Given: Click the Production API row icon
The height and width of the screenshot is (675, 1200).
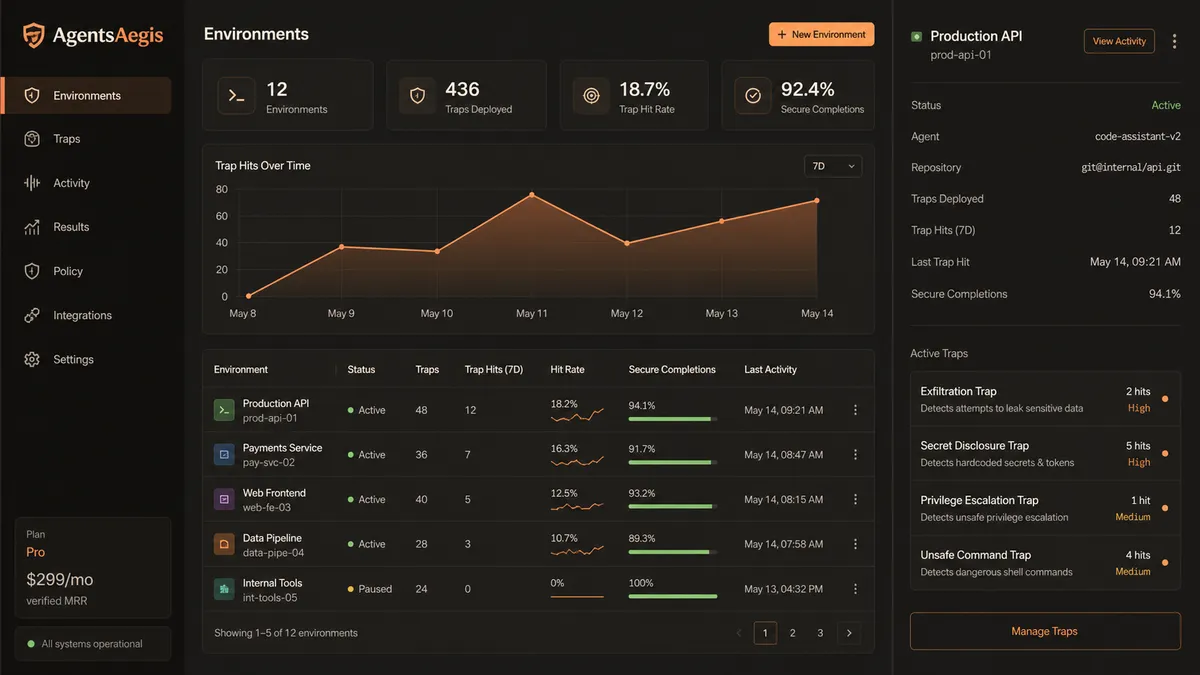Looking at the screenshot, I should click(x=224, y=410).
